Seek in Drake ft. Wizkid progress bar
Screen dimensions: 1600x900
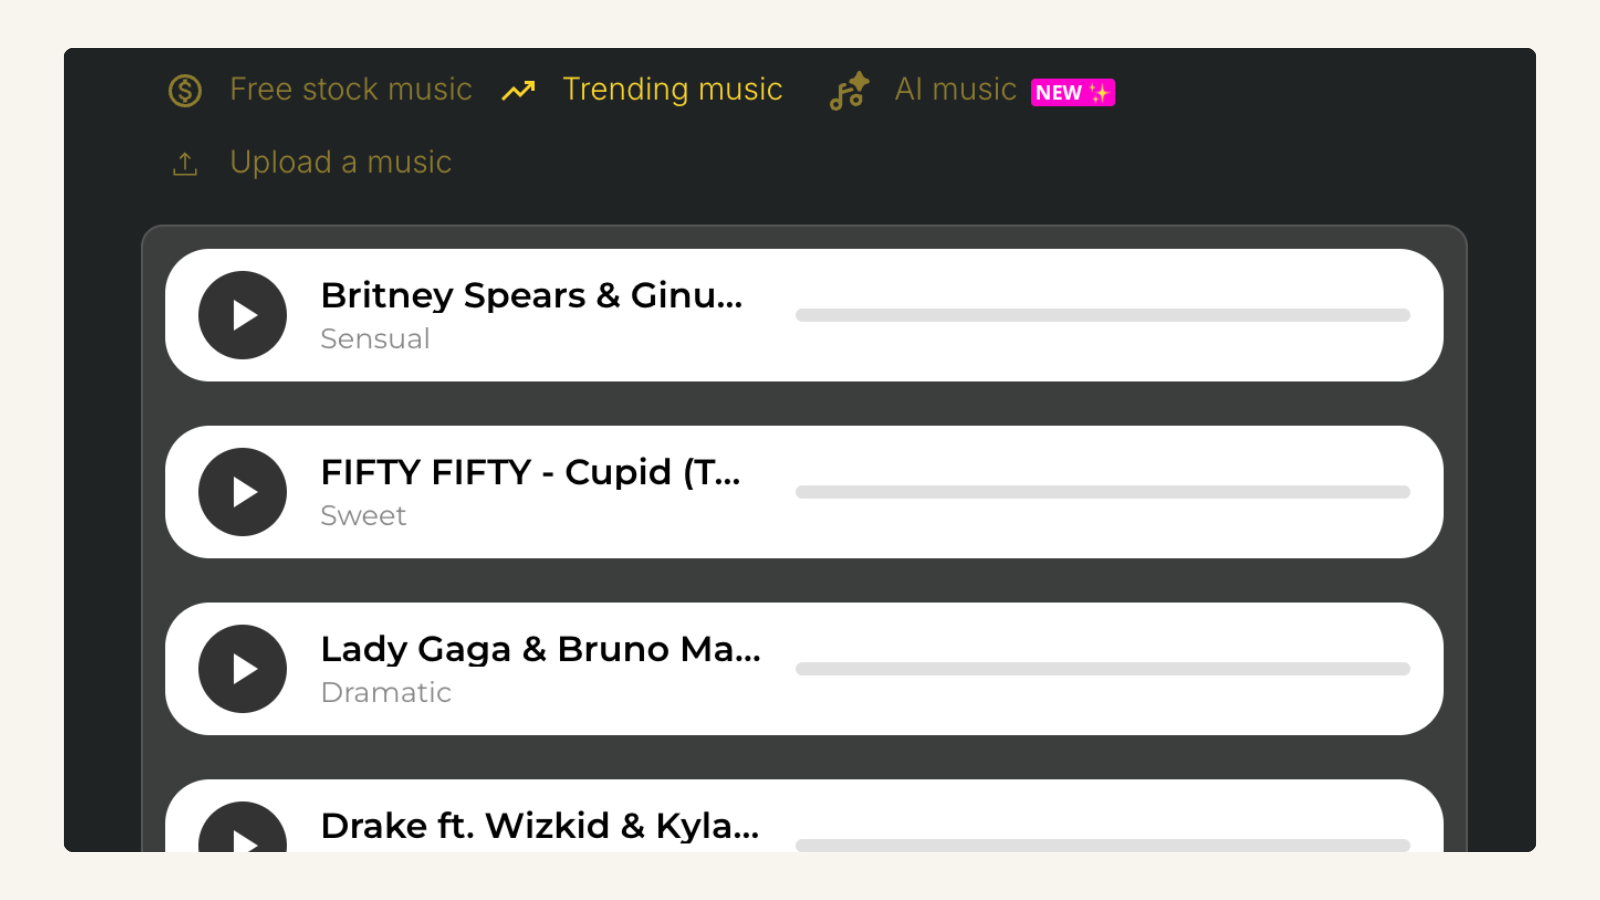pyautogui.click(x=1103, y=845)
